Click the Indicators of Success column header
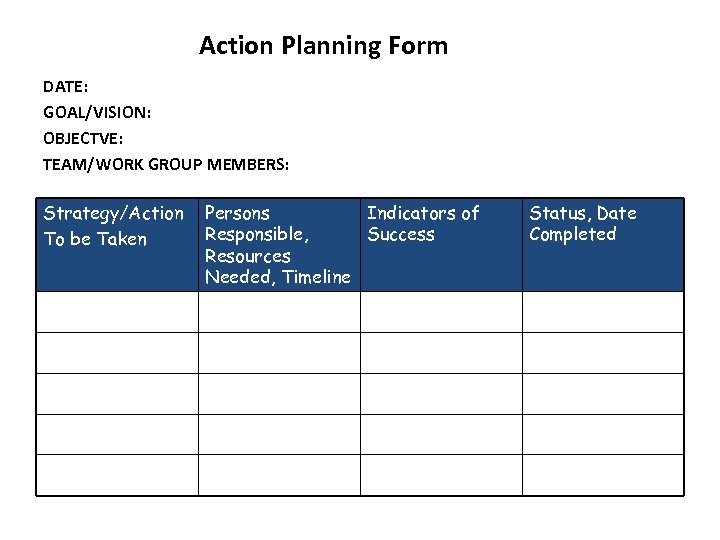Viewport: 720px width, 540px height. tap(423, 224)
